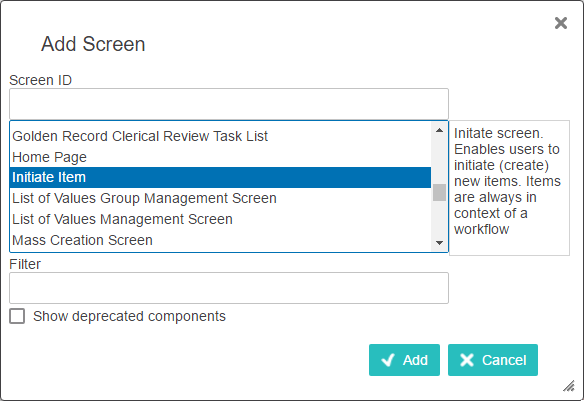
Task: Click the resize grip at dialog corner
Action: [569, 386]
